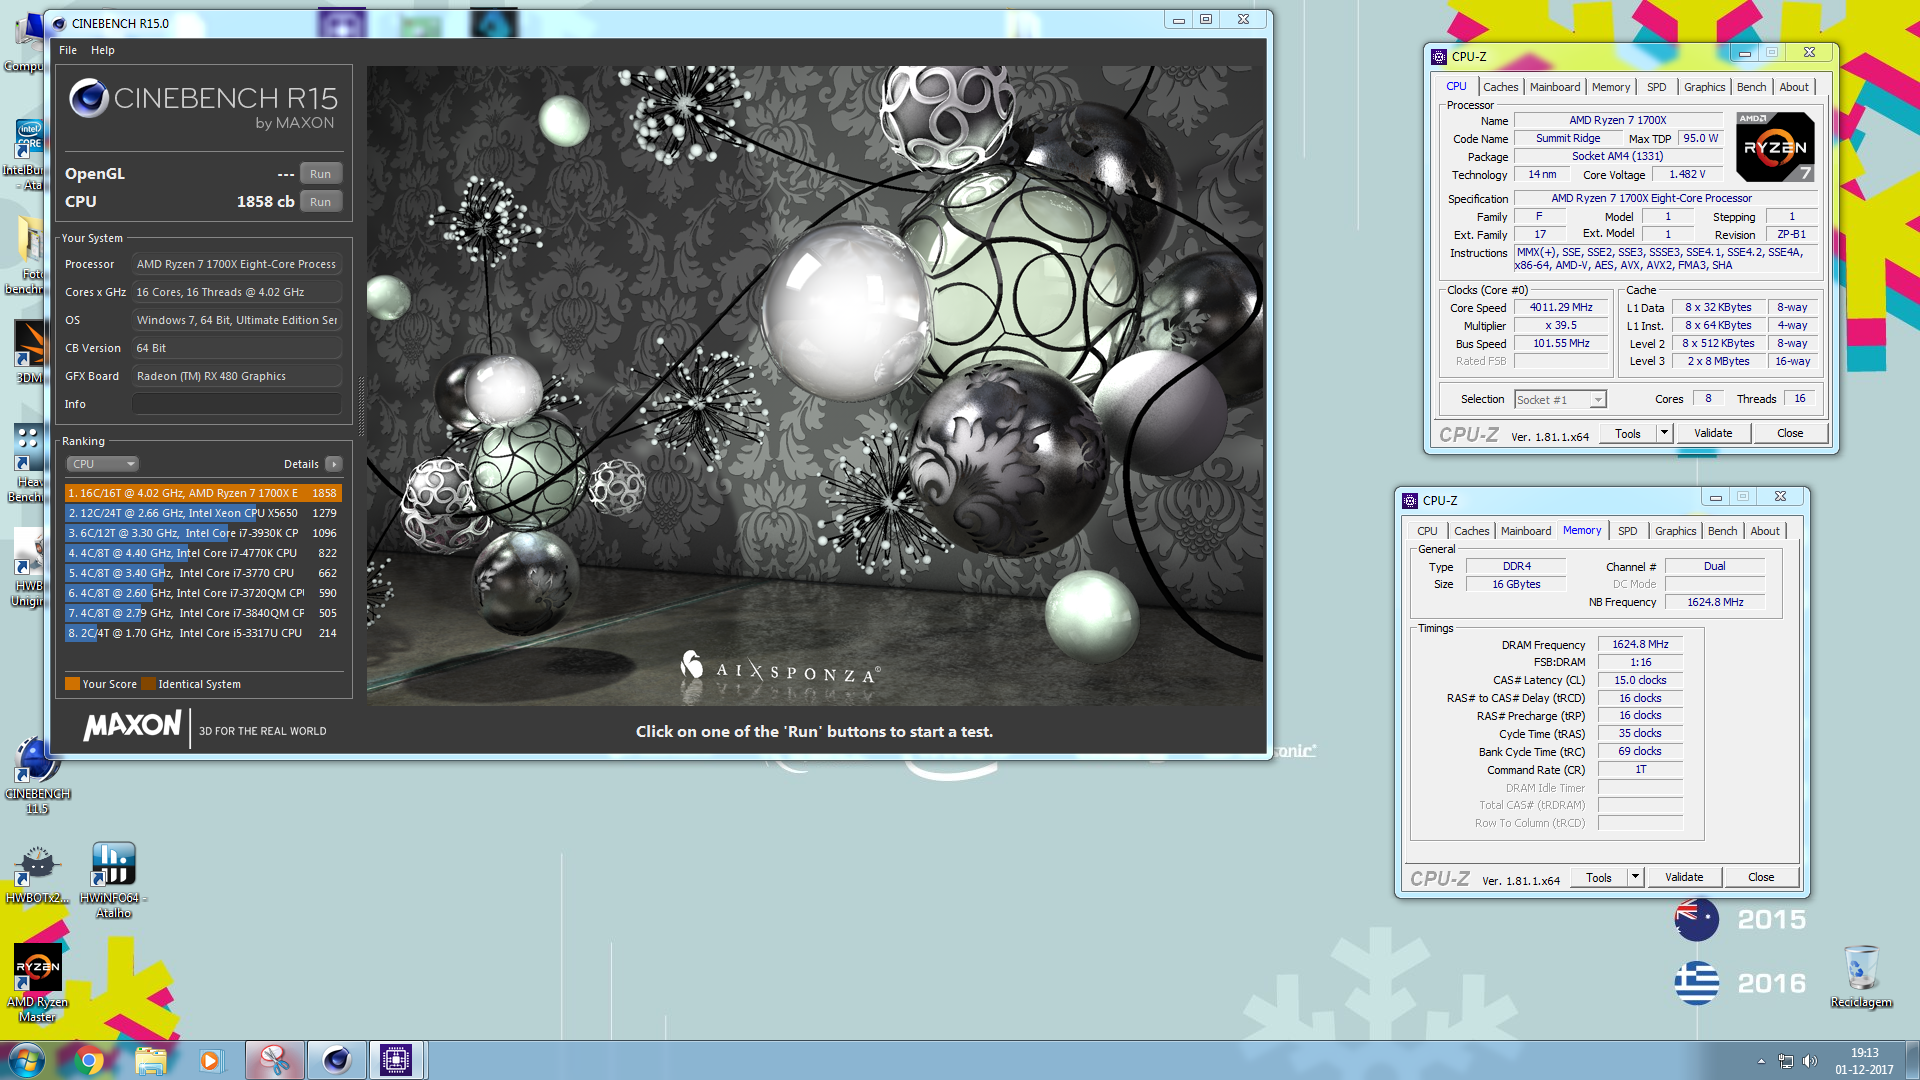The height and width of the screenshot is (1080, 1920).
Task: Open the Cinebench Help menu
Action: (103, 50)
